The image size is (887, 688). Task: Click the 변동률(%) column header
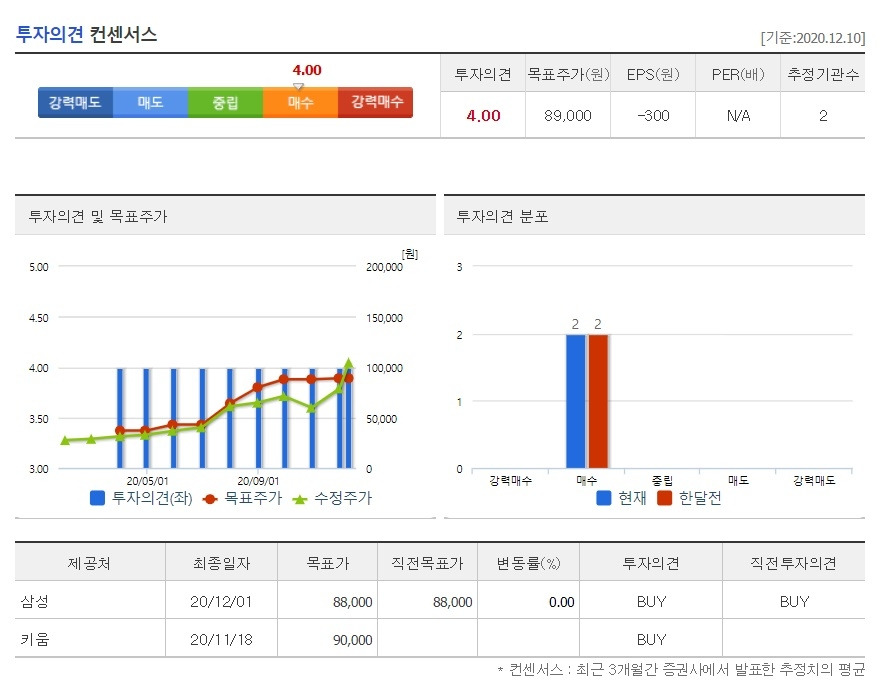528,563
